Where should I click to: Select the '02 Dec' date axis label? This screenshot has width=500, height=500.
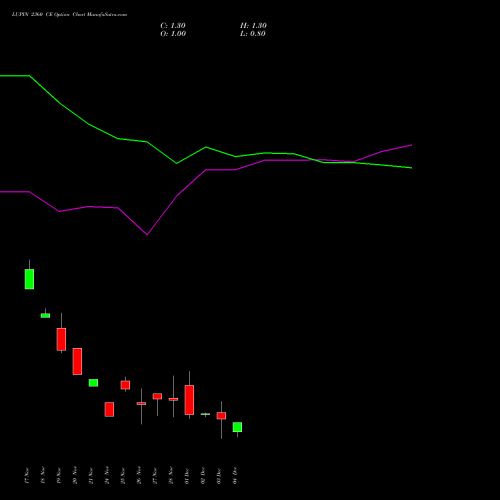[x=203, y=475]
